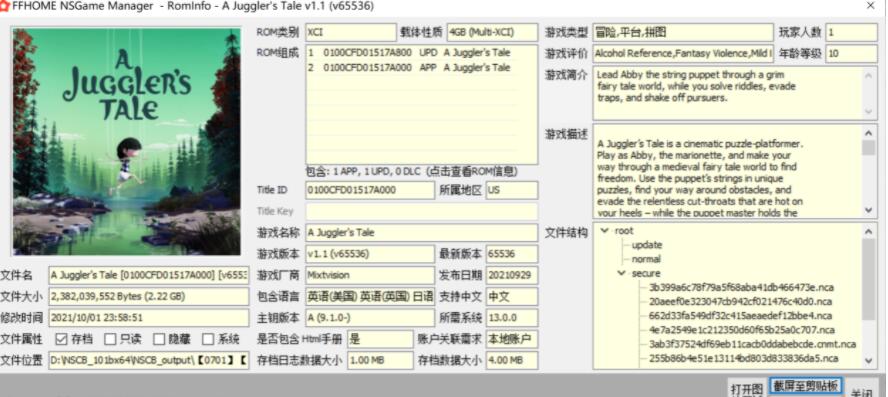Click the up arrow of 游戏描述 scrollbar
The height and width of the screenshot is (397, 888).
(868, 133)
